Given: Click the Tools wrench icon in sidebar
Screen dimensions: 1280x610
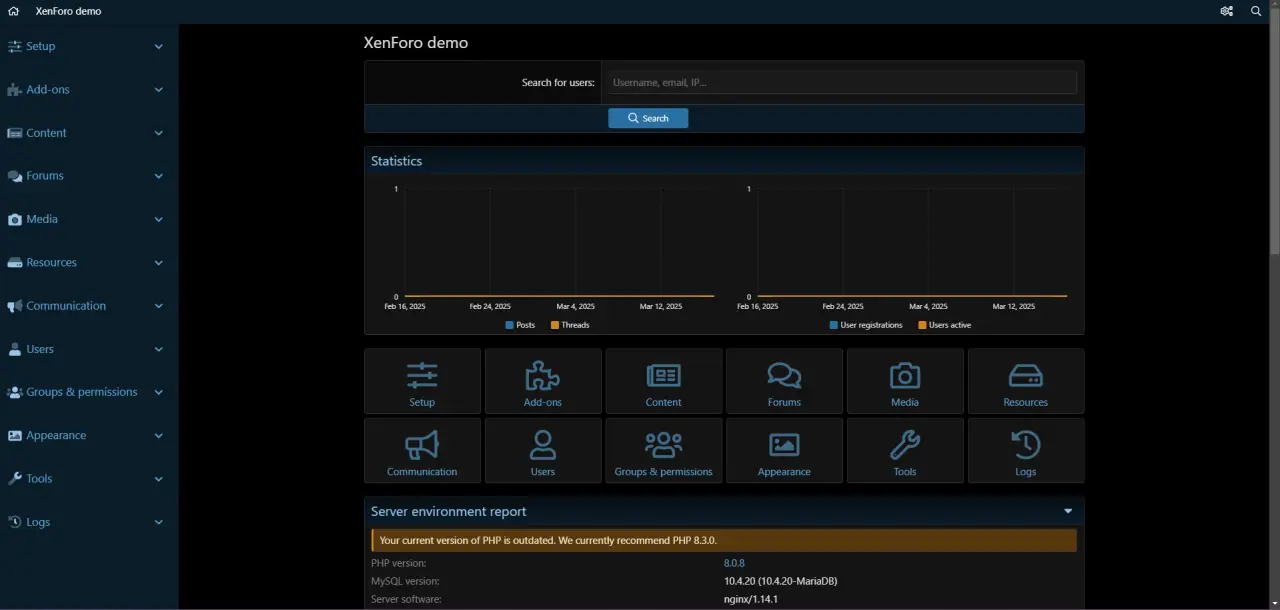Looking at the screenshot, I should 14,478.
